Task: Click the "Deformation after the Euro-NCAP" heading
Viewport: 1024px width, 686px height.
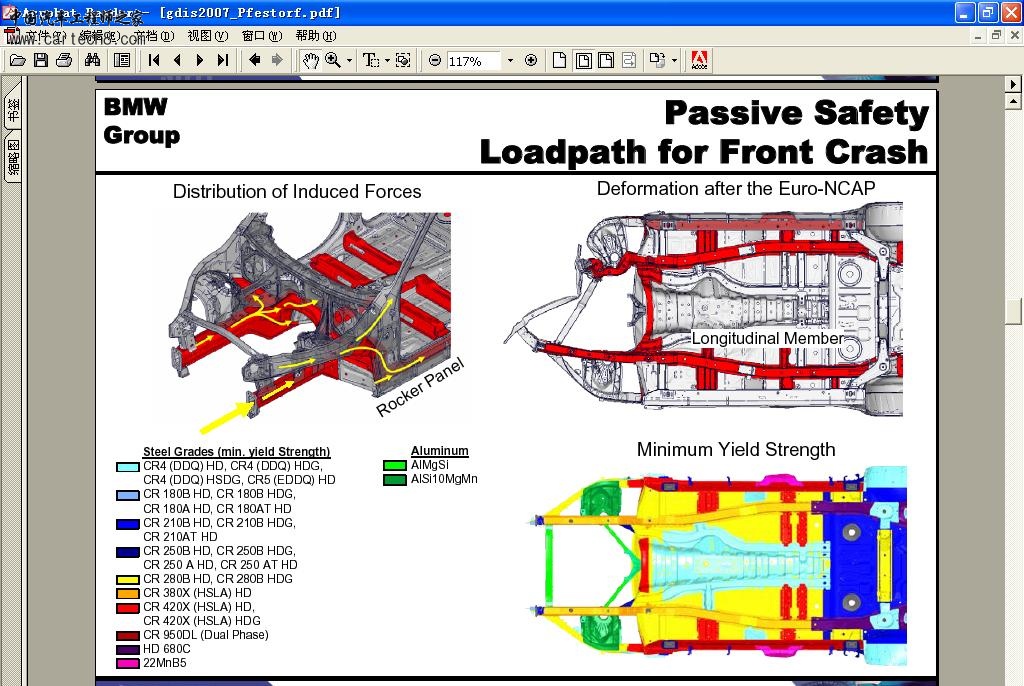Action: (736, 189)
